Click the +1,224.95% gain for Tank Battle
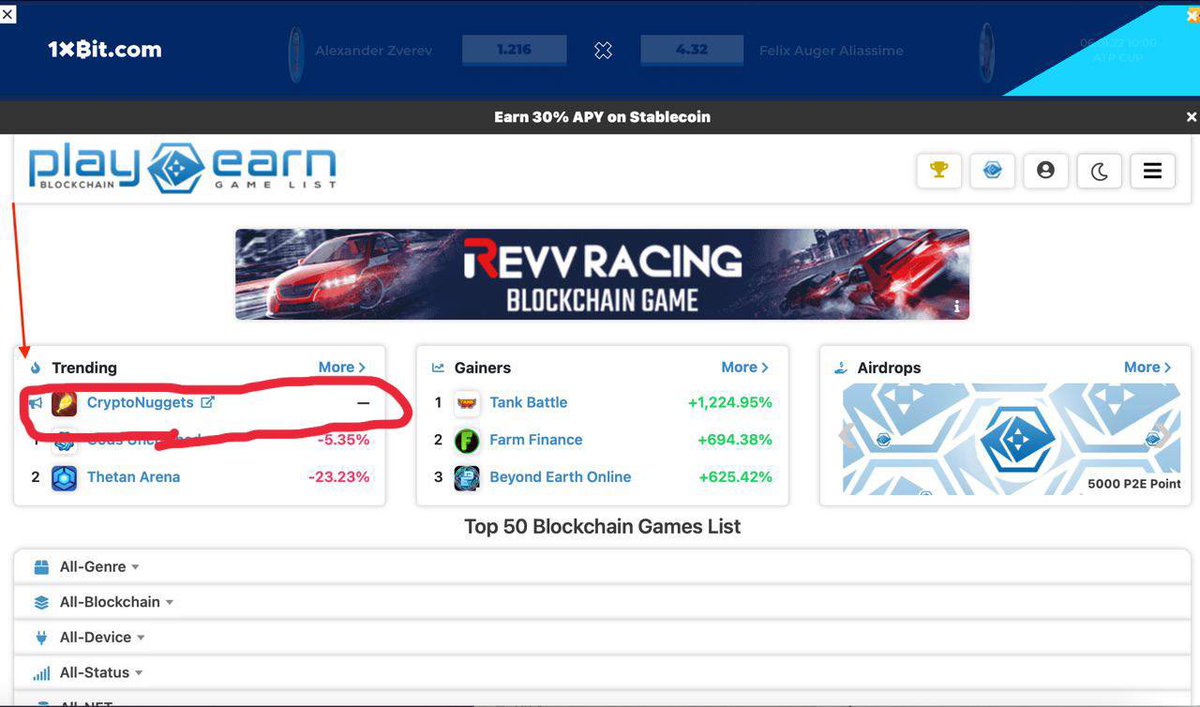This screenshot has width=1200, height=707. point(730,402)
